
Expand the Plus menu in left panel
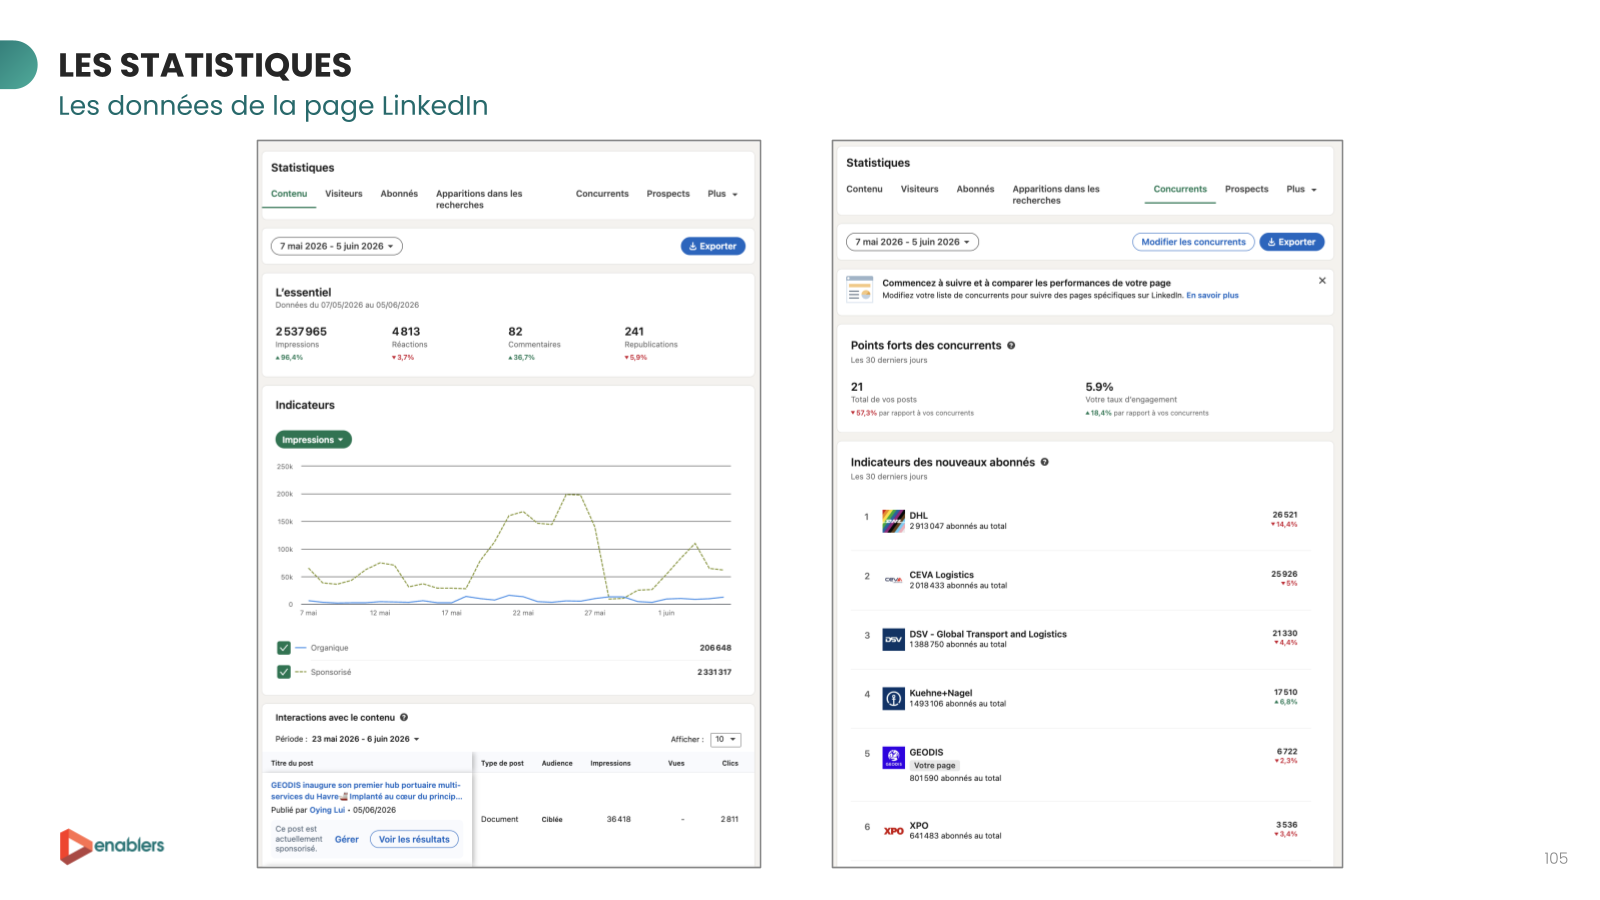[722, 194]
